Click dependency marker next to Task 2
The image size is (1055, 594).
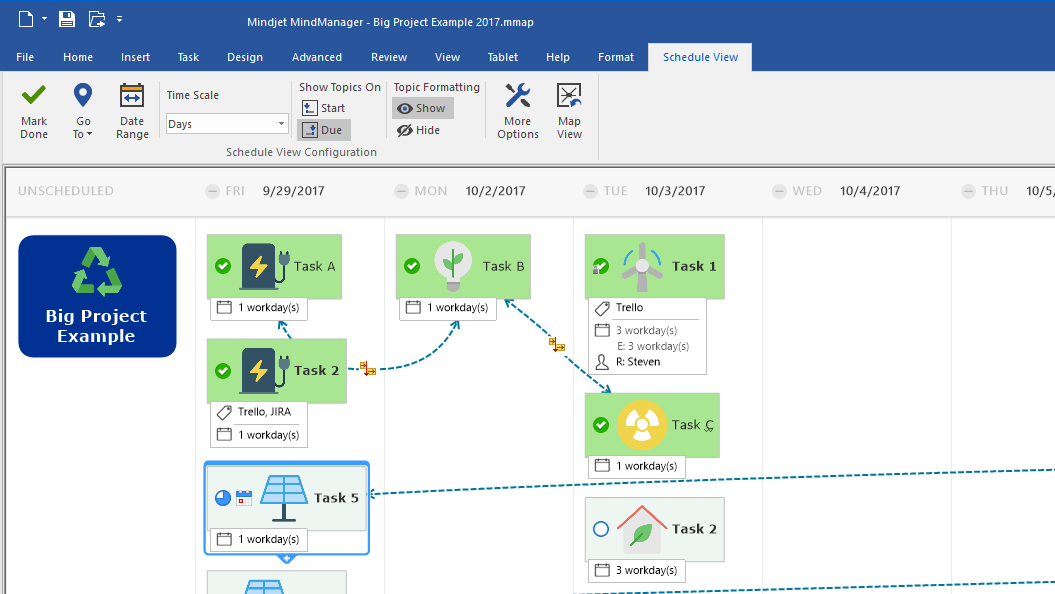(x=368, y=369)
